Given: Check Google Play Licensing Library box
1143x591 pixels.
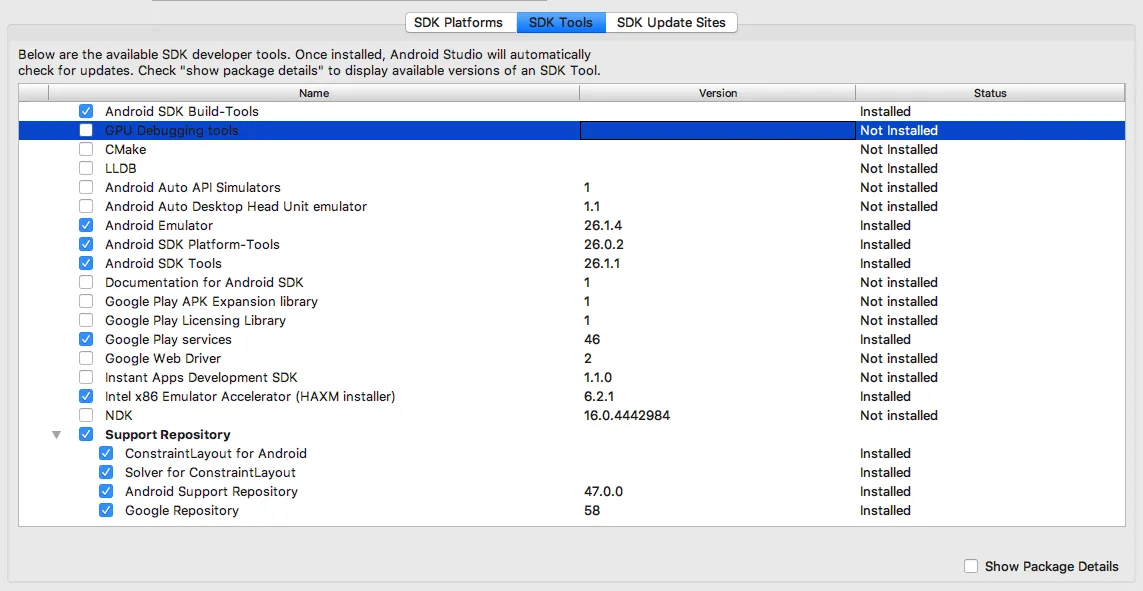Looking at the screenshot, I should [86, 320].
